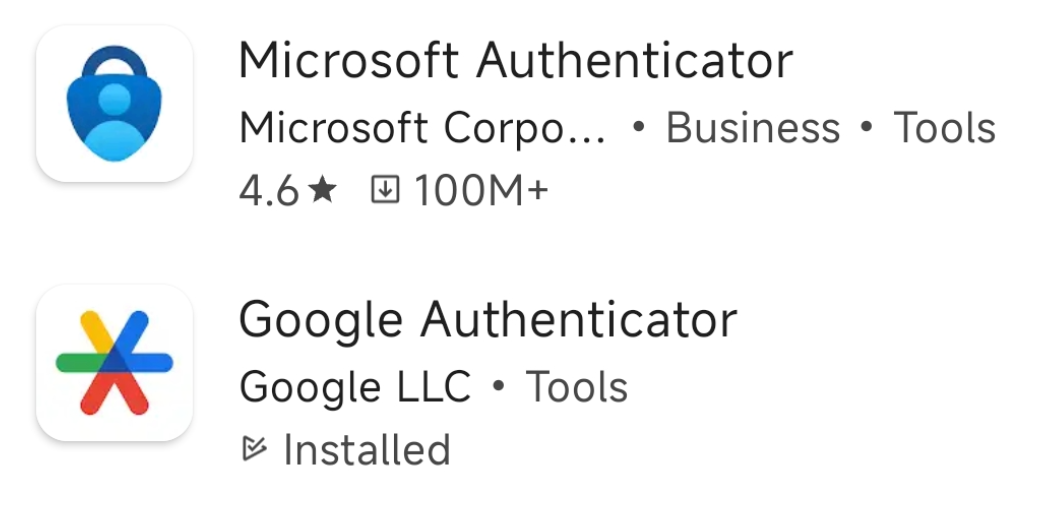Click the download icon beside 100M+
1037x515 pixels.
pos(384,189)
